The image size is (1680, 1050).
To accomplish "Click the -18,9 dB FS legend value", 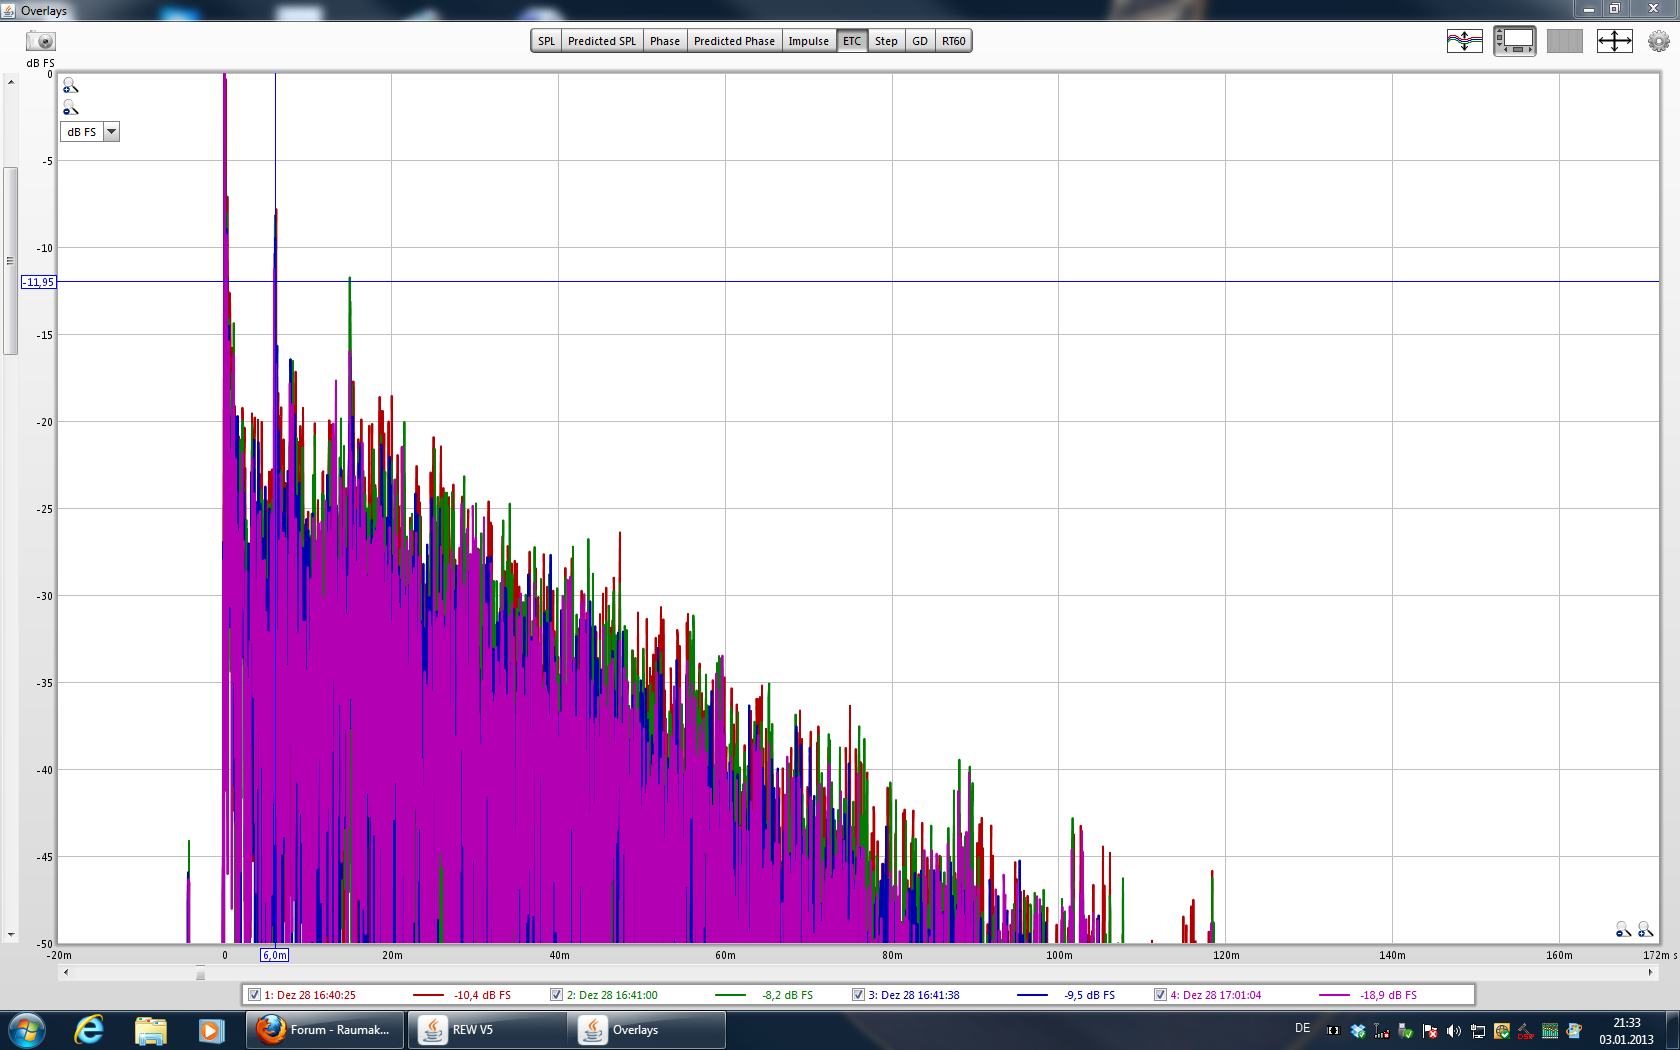I will click(x=1389, y=995).
